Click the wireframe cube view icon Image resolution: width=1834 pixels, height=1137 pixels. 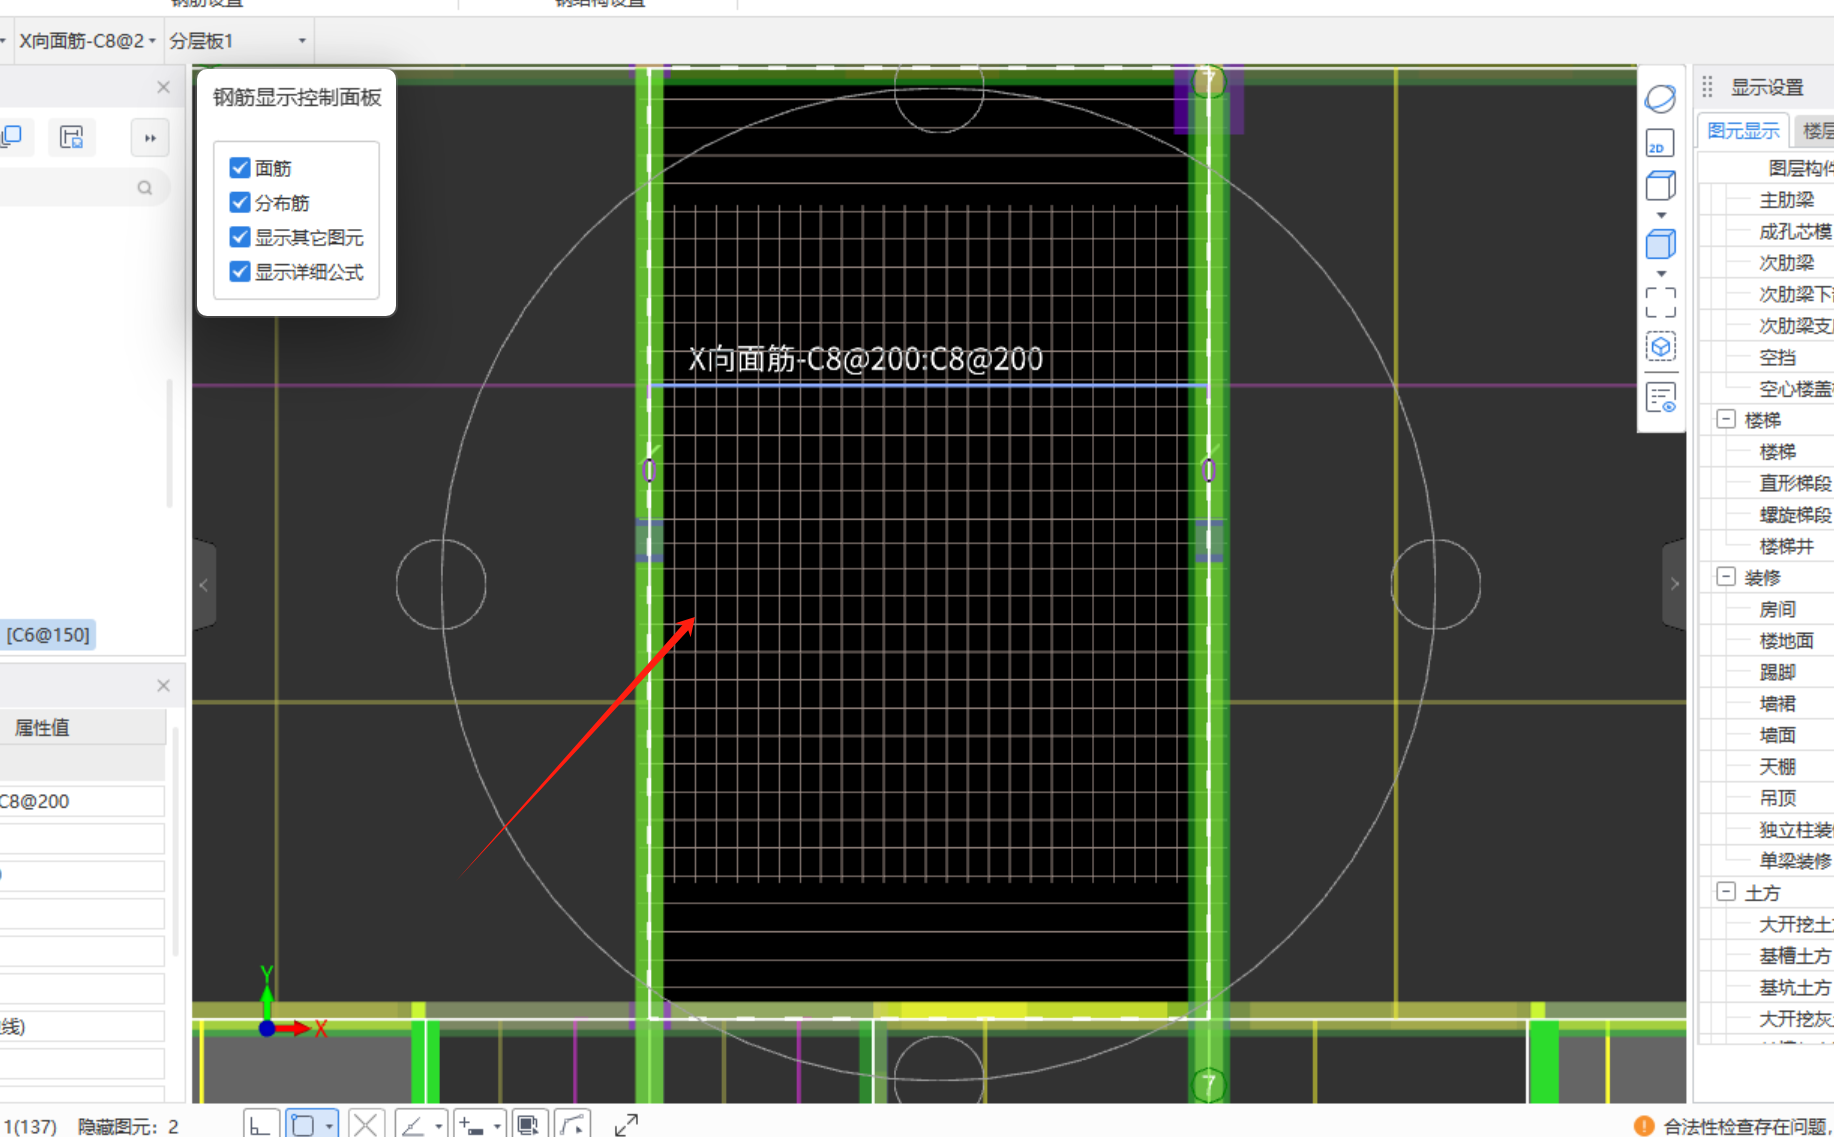click(x=1660, y=186)
